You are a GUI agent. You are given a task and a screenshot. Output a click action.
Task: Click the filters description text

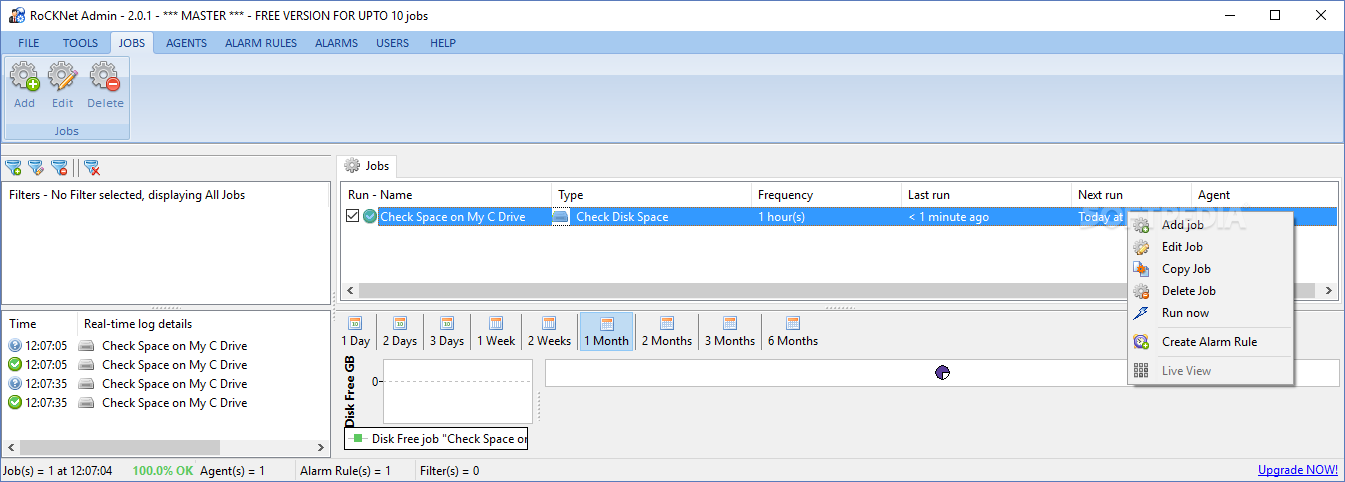[x=127, y=195]
